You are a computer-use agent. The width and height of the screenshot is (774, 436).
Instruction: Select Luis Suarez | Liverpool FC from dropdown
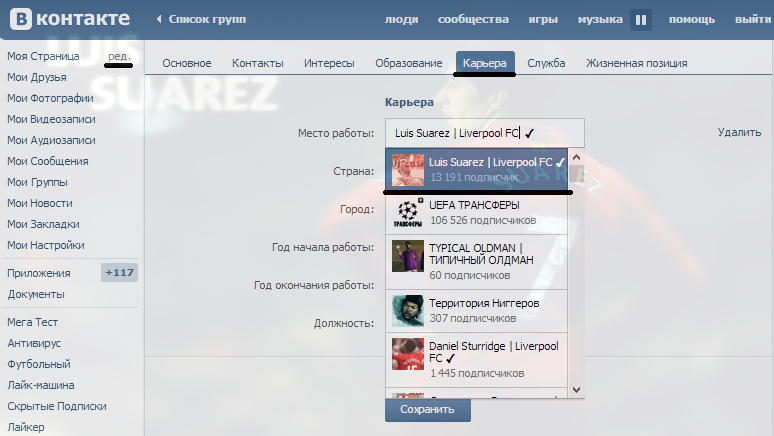[x=476, y=169]
